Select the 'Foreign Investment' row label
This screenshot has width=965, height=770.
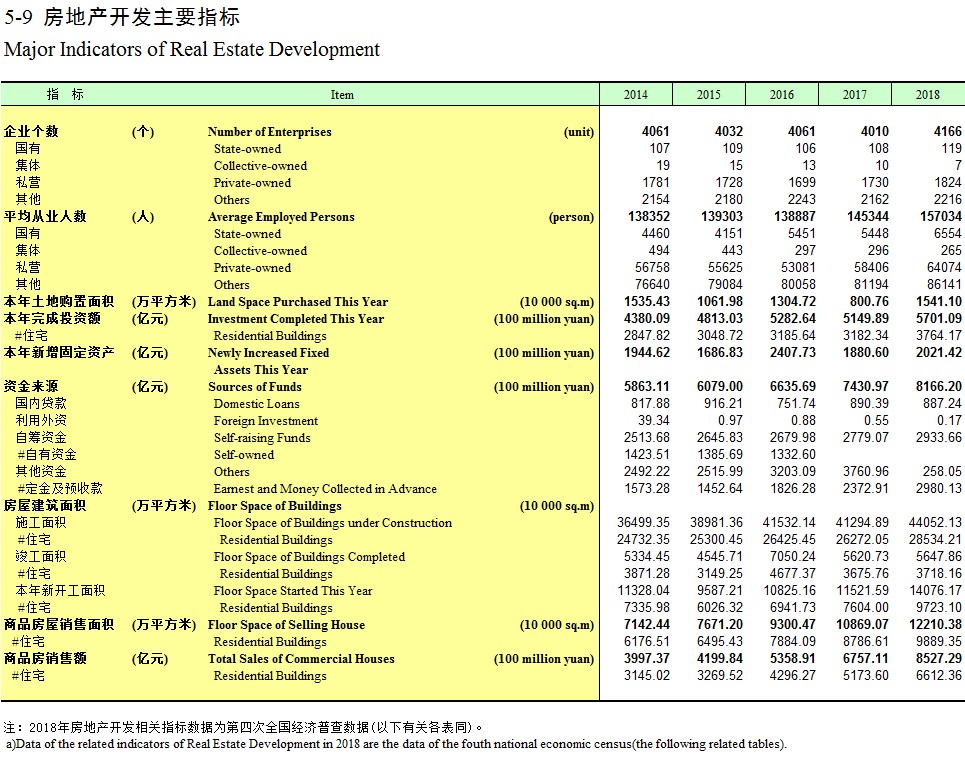pos(266,421)
